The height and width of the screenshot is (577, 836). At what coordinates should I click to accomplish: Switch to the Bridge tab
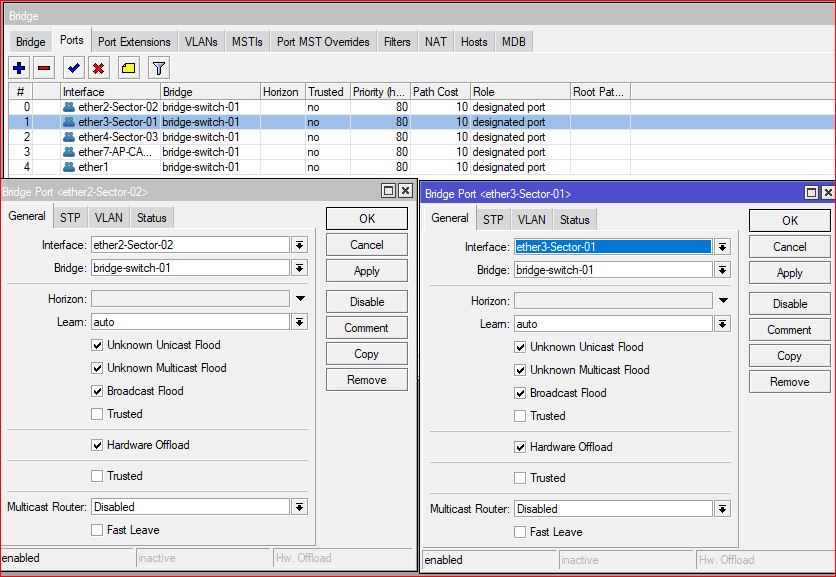30,42
